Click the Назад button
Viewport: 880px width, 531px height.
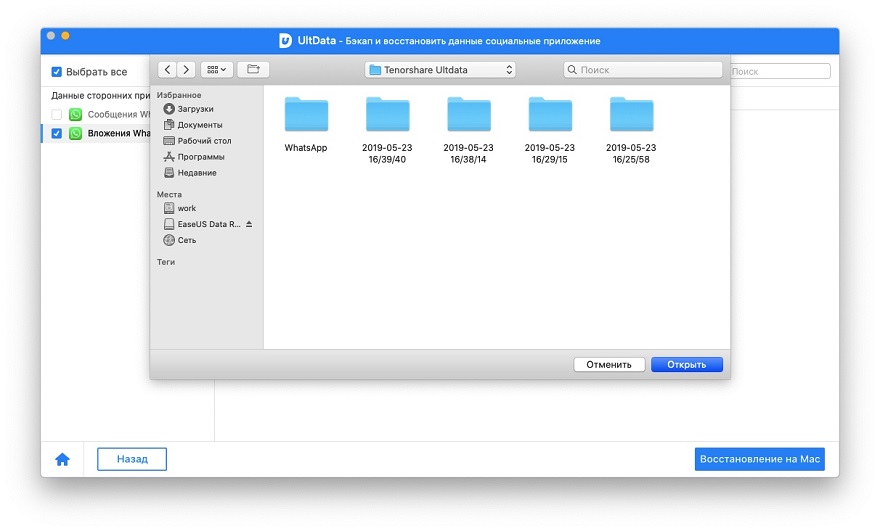pyautogui.click(x=132, y=459)
